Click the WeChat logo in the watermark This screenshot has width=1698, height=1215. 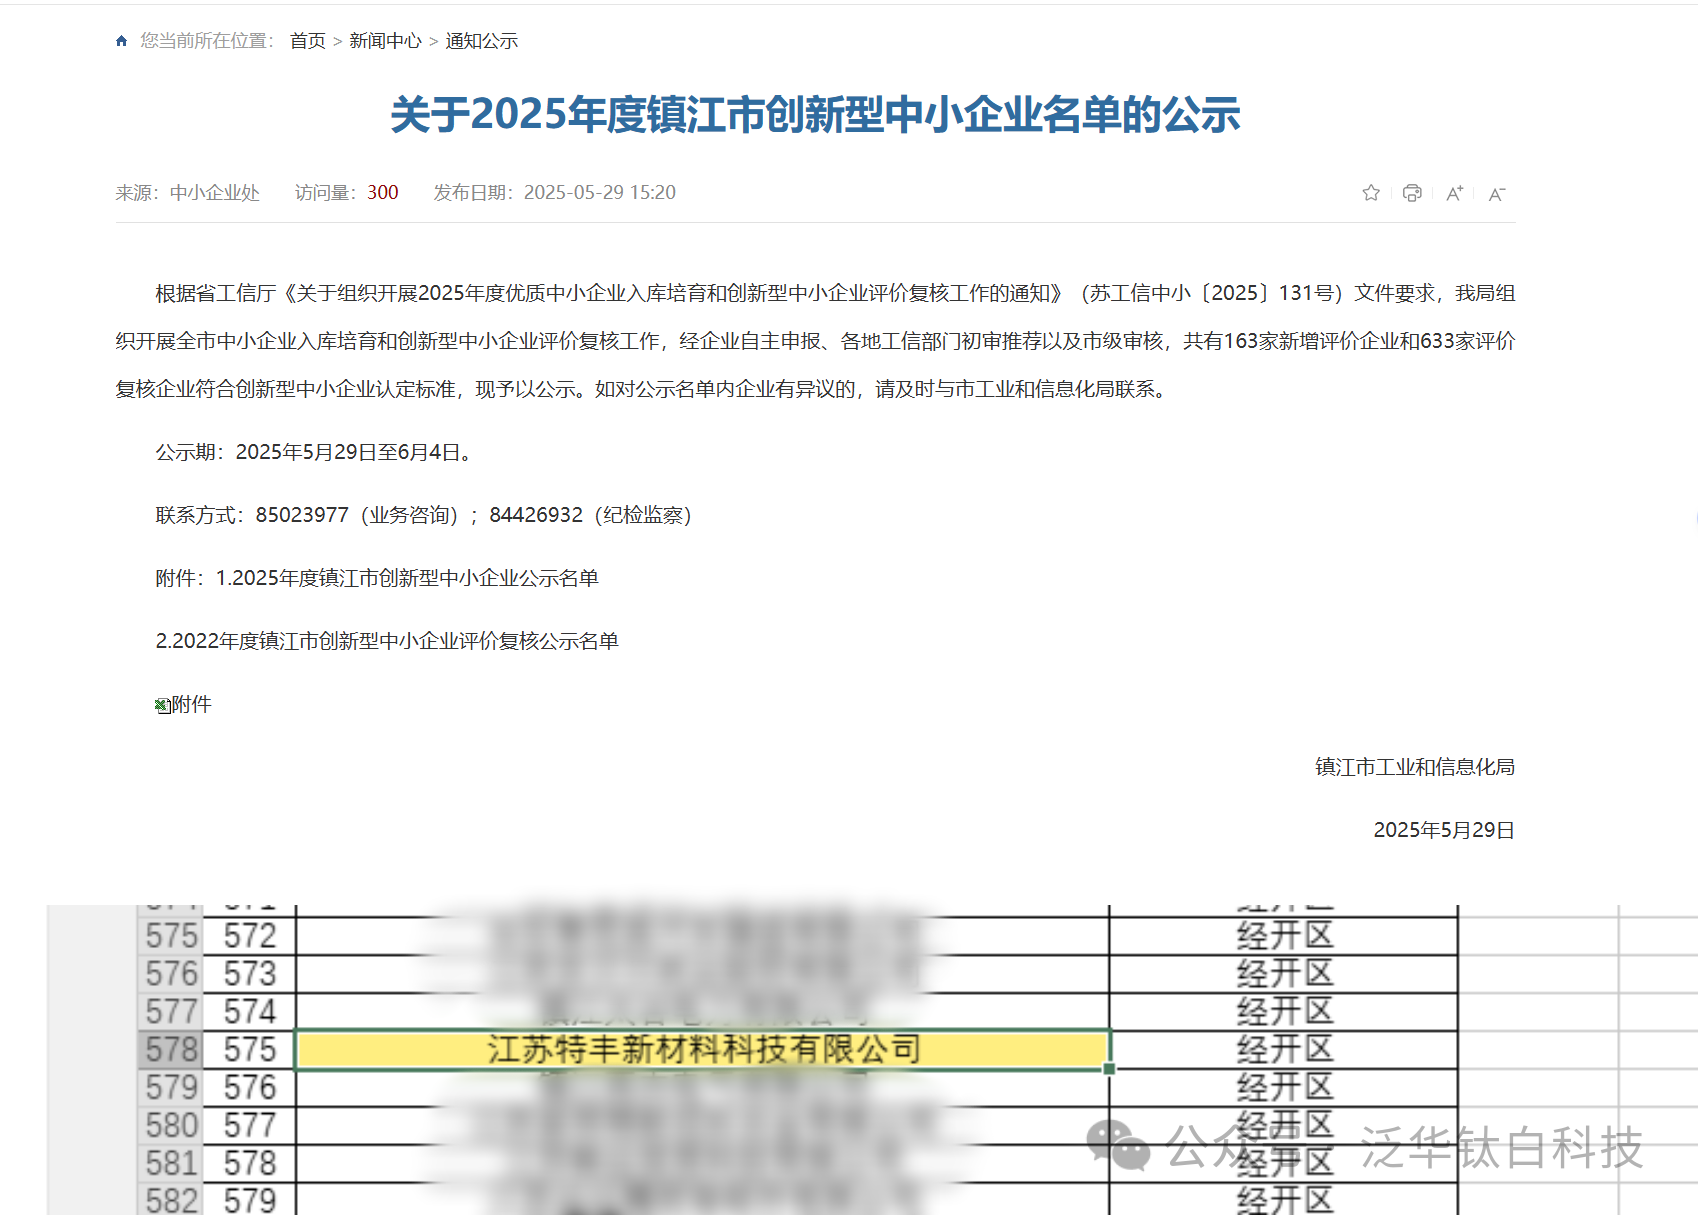(1118, 1145)
